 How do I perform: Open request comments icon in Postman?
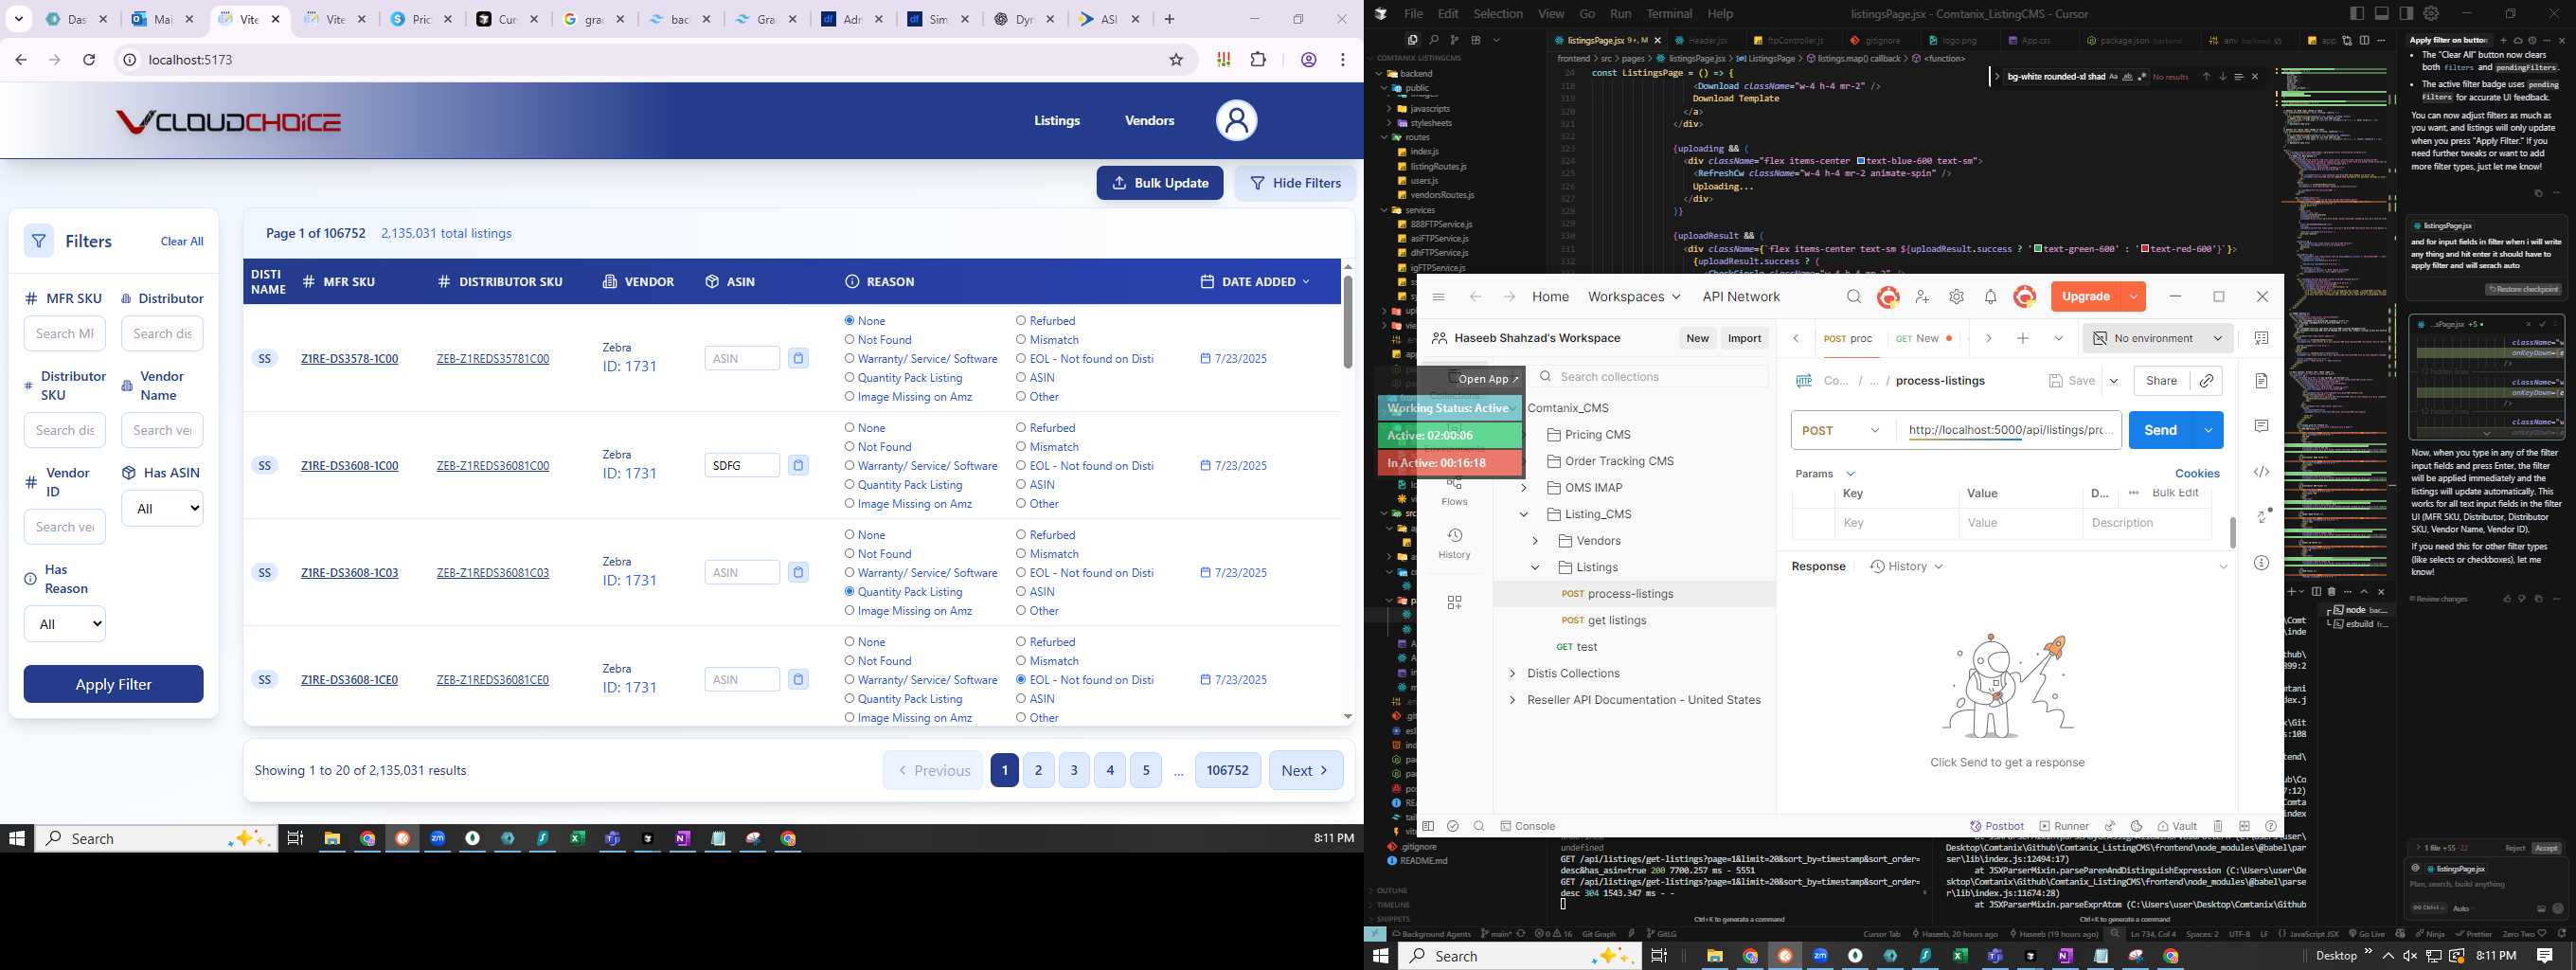tap(2261, 426)
